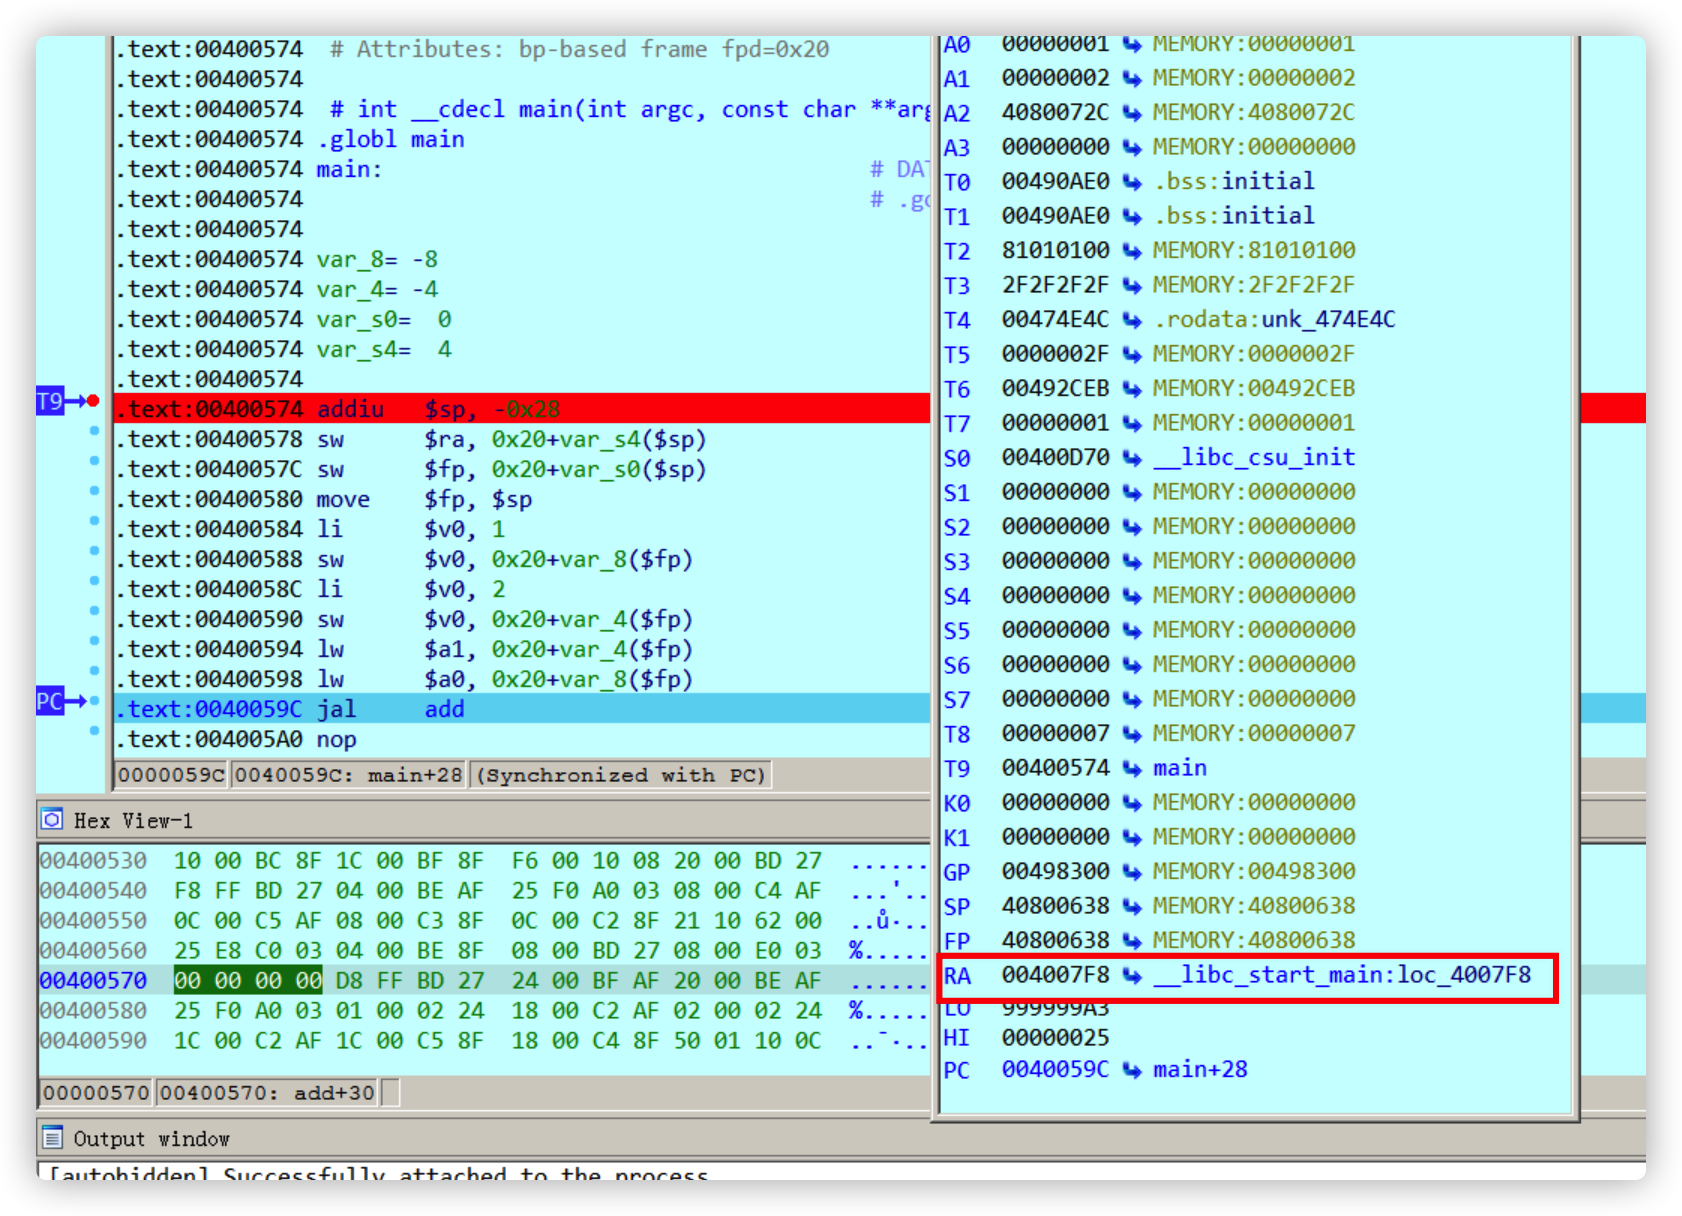Viewport: 1682px width, 1216px height.
Task: Click the PC arrow marker in the gutter
Action: (61, 701)
